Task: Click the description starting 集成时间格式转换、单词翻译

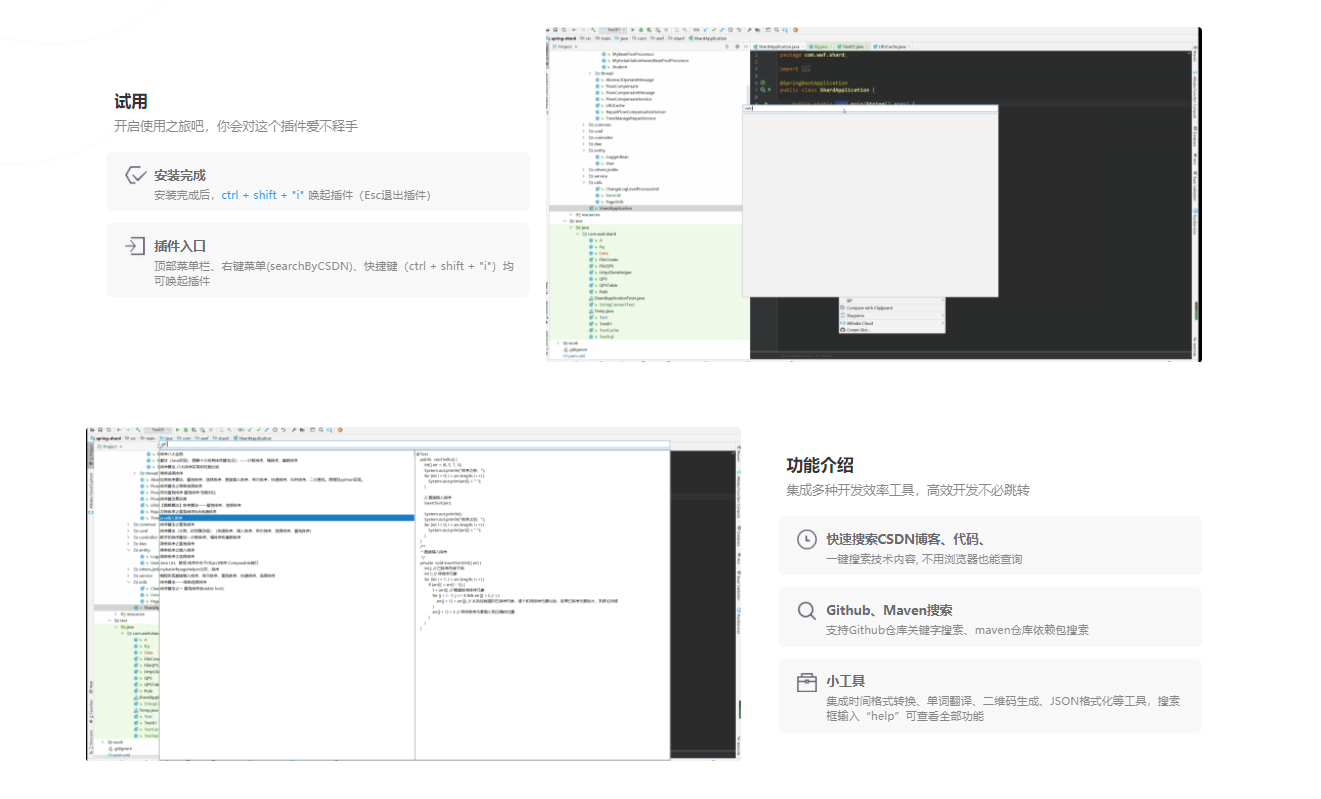Action: tap(1003, 708)
